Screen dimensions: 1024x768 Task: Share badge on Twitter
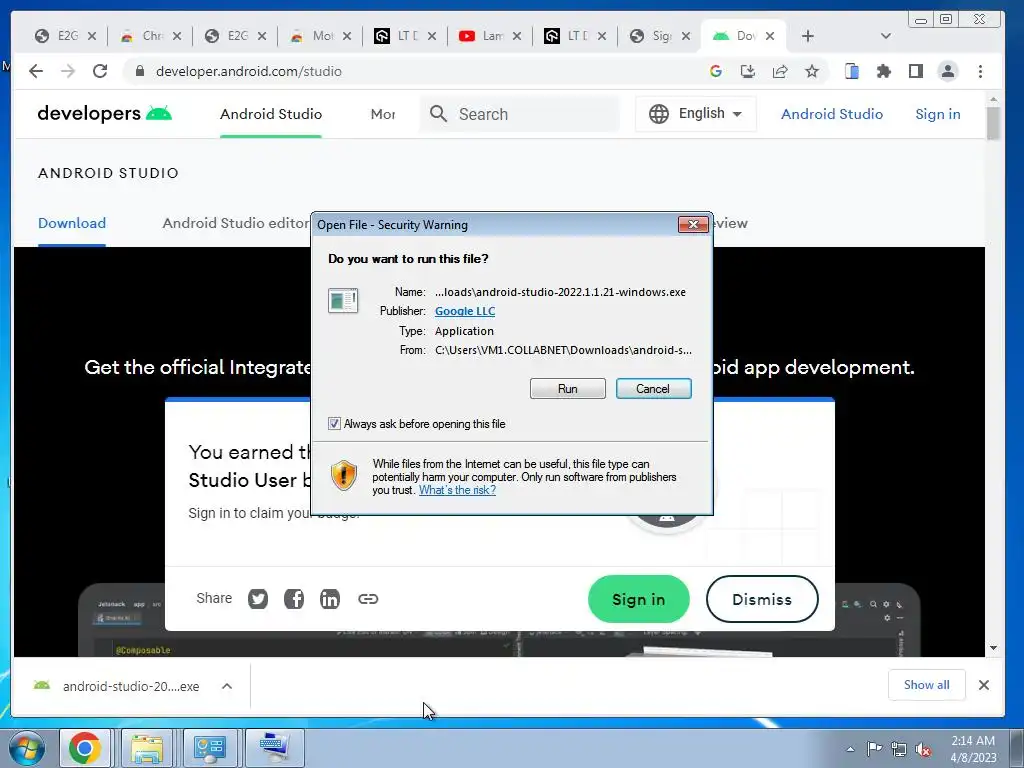click(x=258, y=599)
